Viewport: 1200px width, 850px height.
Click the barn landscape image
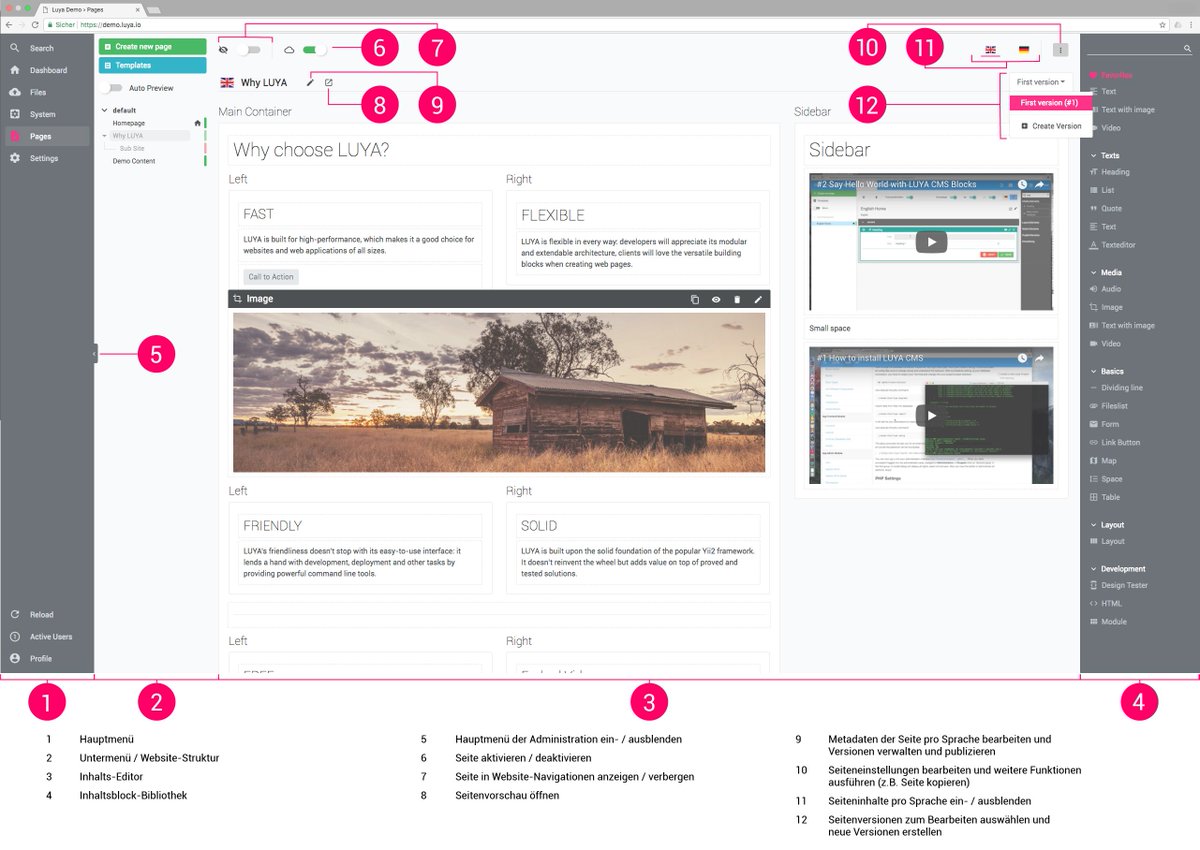point(499,392)
